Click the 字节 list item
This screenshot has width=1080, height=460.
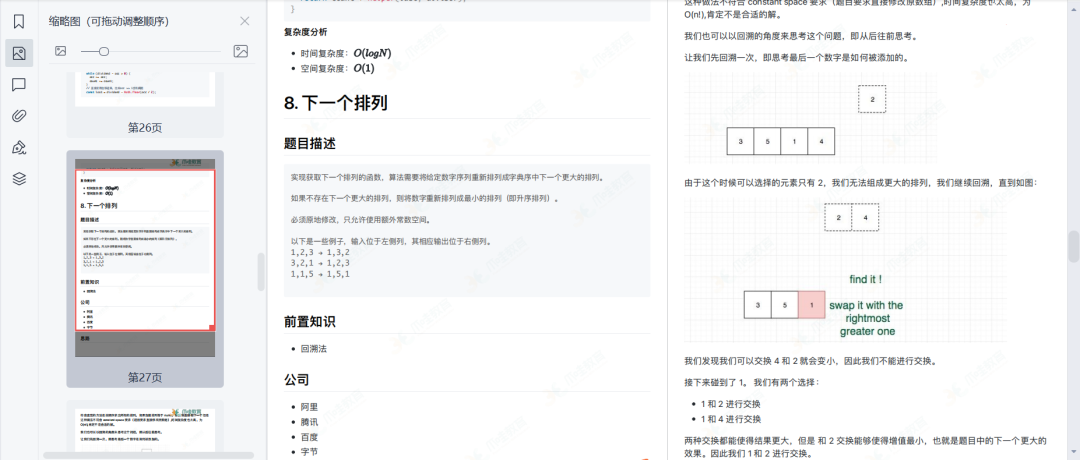coord(309,452)
